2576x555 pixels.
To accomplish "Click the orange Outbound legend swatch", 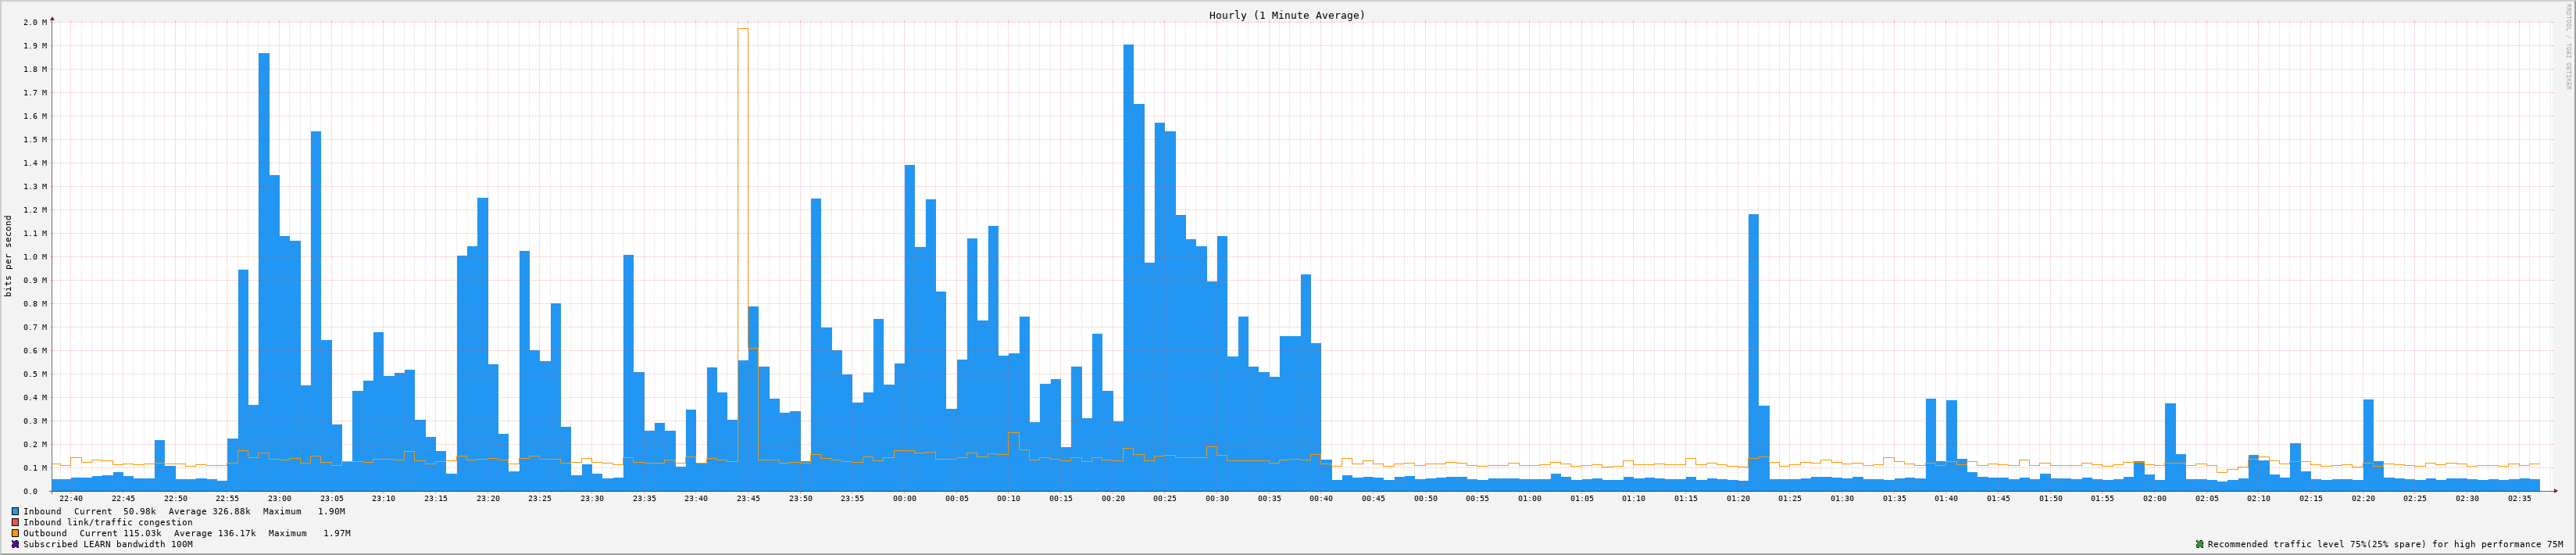I will pos(15,533).
